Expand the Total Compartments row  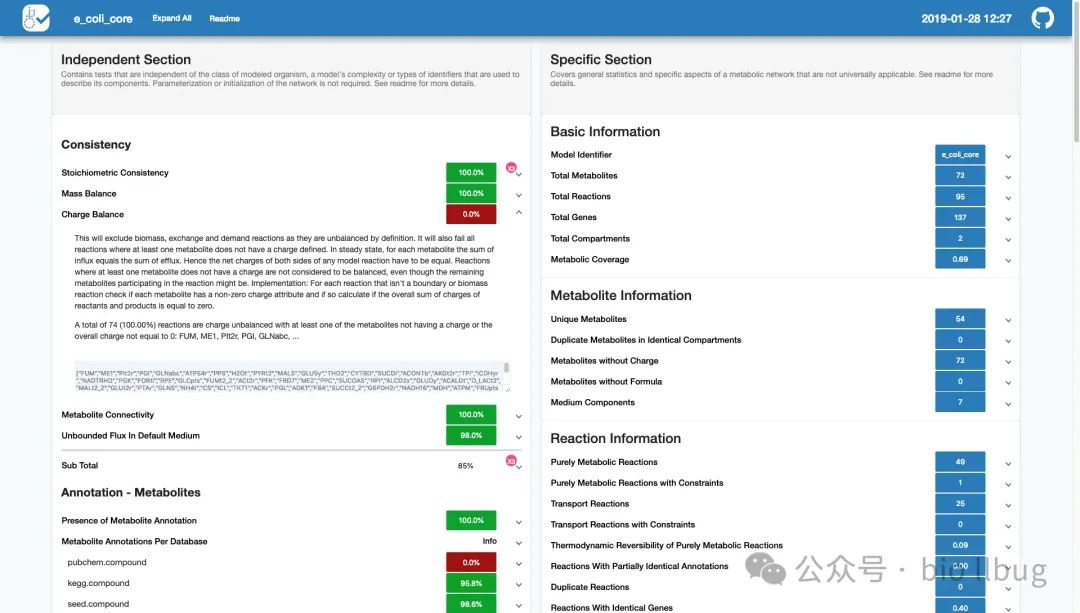pos(1008,240)
